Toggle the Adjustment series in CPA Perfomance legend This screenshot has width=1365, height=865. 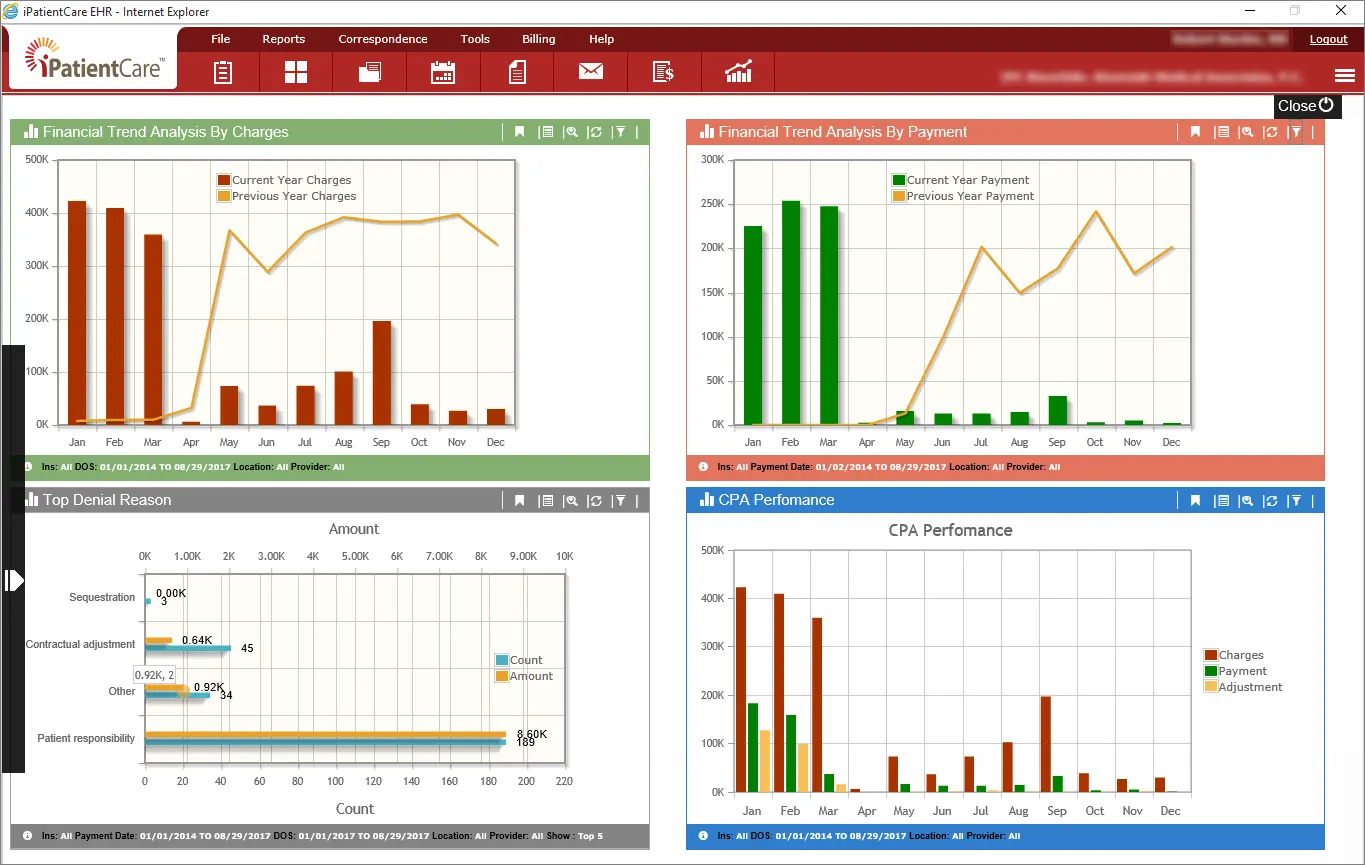coord(1244,687)
